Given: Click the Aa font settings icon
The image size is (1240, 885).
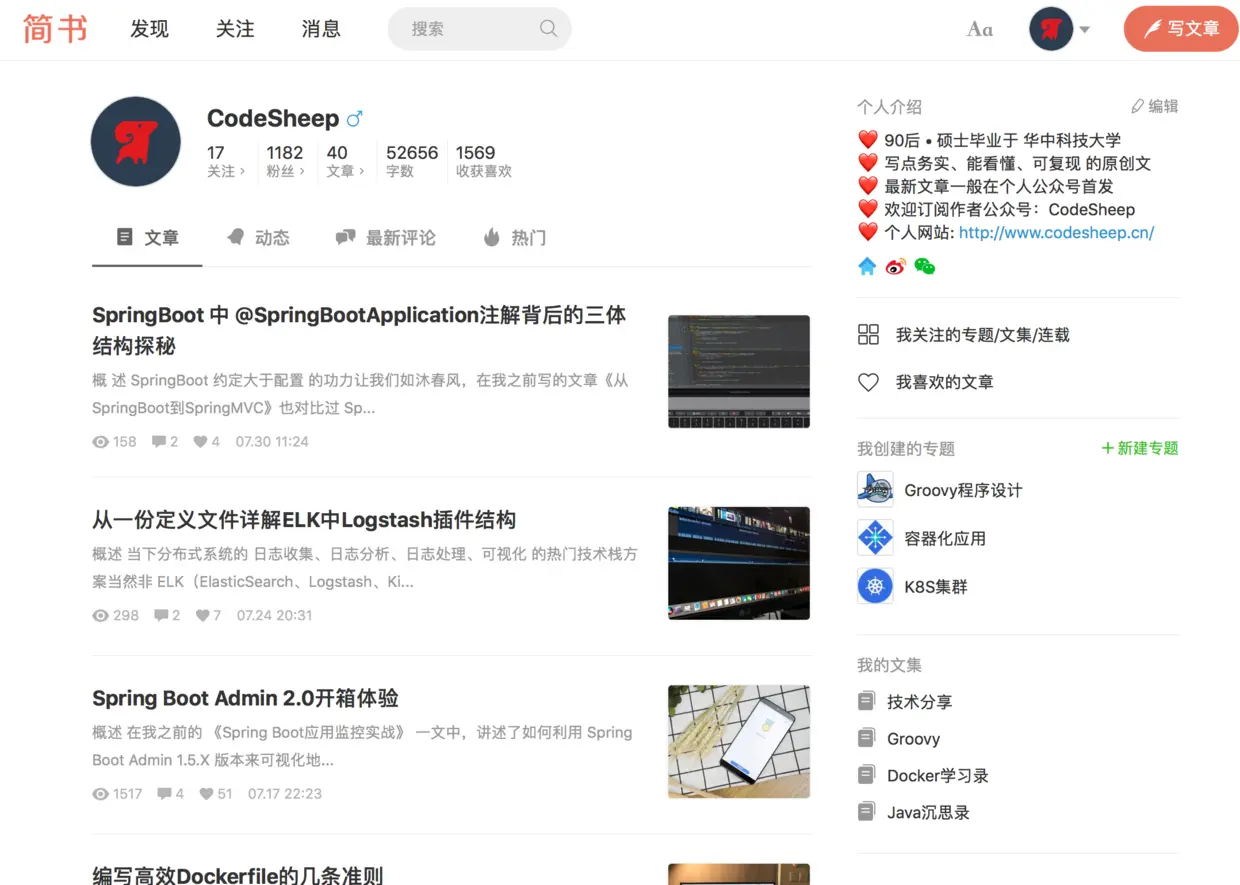Looking at the screenshot, I should 979,29.
